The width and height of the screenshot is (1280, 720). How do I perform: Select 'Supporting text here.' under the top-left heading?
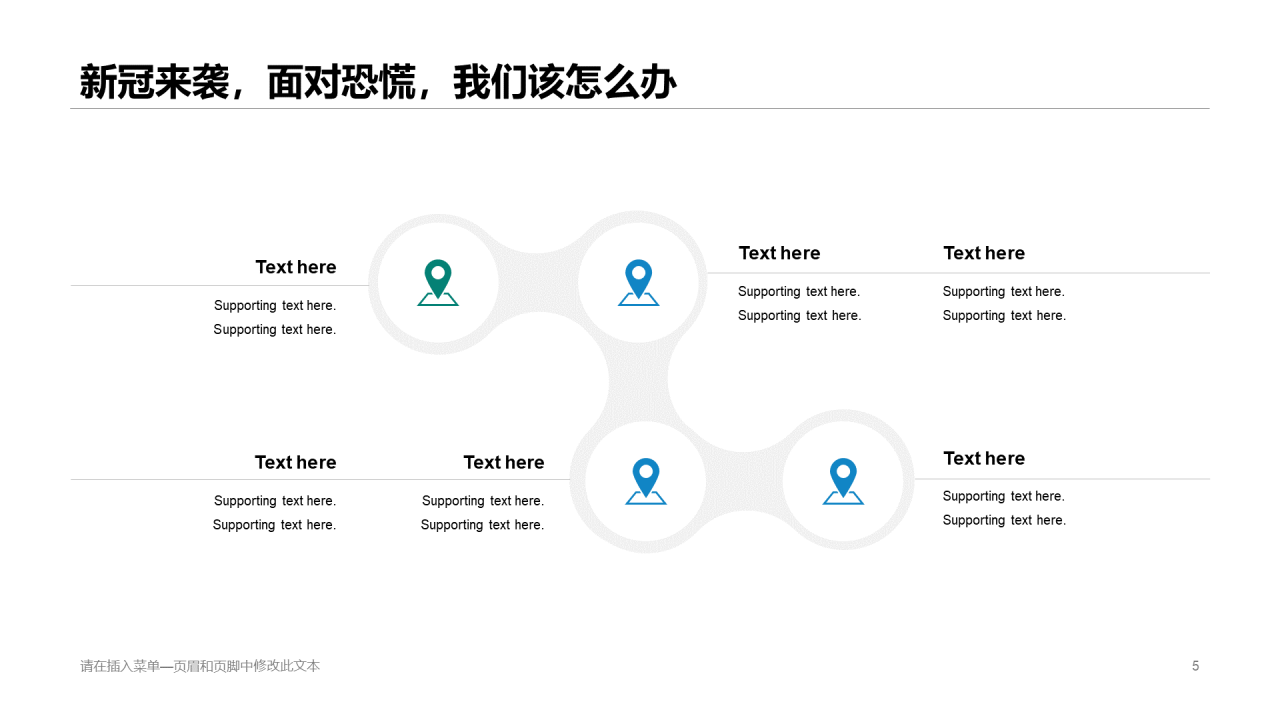pyautogui.click(x=275, y=305)
